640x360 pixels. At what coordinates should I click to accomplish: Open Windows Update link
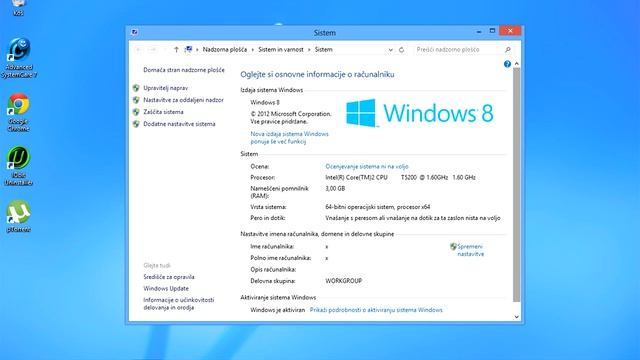click(166, 288)
